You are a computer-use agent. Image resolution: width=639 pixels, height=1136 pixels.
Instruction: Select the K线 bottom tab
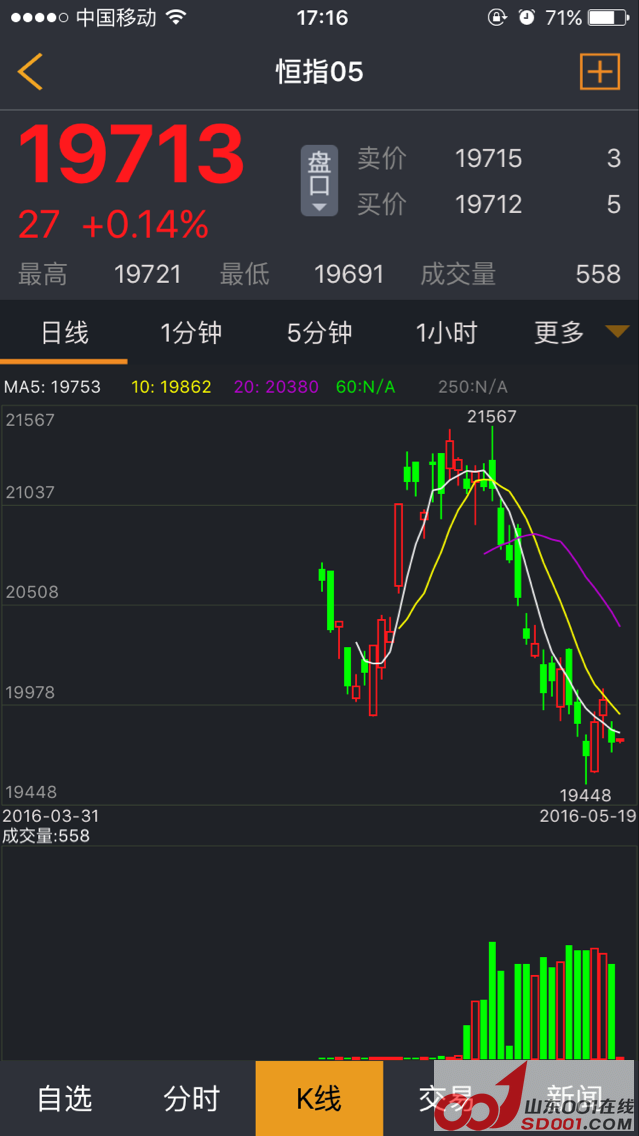pyautogui.click(x=319, y=1098)
